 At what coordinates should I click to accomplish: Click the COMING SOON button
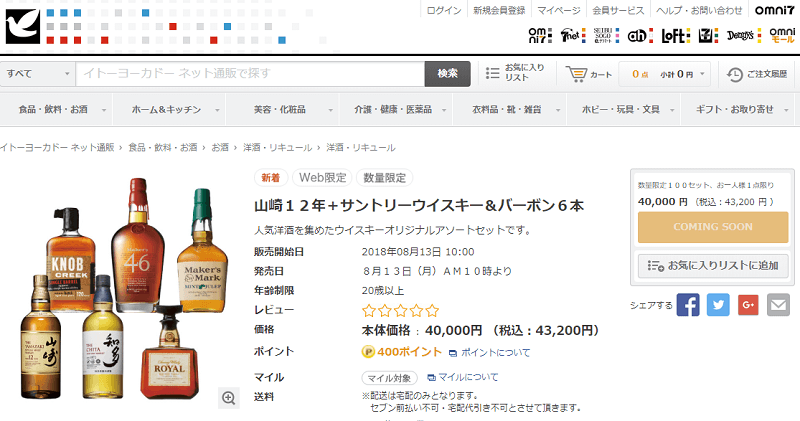coord(713,227)
